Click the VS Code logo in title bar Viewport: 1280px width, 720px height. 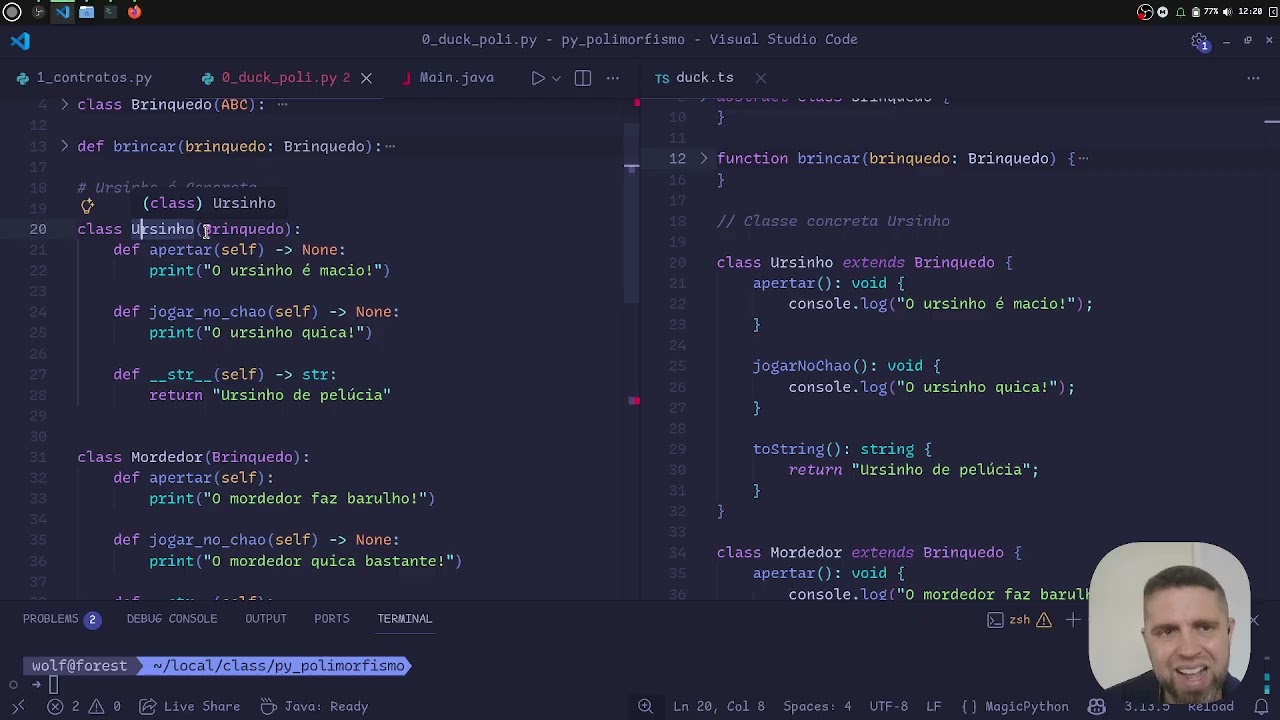point(20,41)
